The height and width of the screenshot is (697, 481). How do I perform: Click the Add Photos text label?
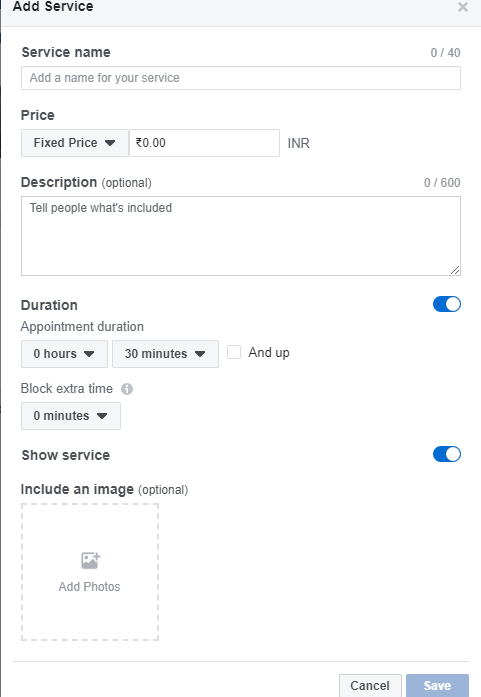pos(89,587)
